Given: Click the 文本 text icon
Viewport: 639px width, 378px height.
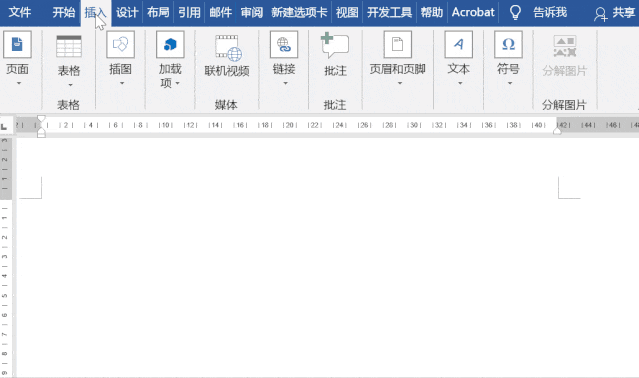Looking at the screenshot, I should coord(459,44).
